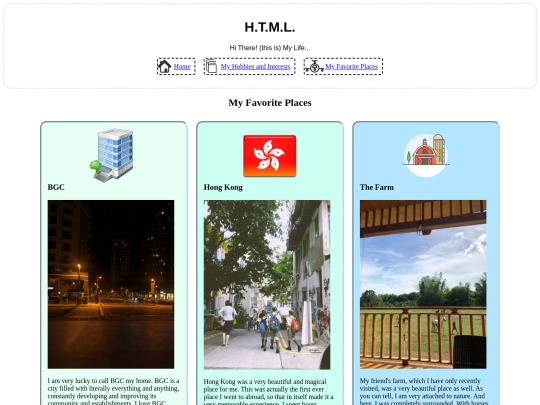This screenshot has width=540, height=405.
Task: Click the 'Hi There! (this is) My Life...' tagline
Action: (270, 48)
